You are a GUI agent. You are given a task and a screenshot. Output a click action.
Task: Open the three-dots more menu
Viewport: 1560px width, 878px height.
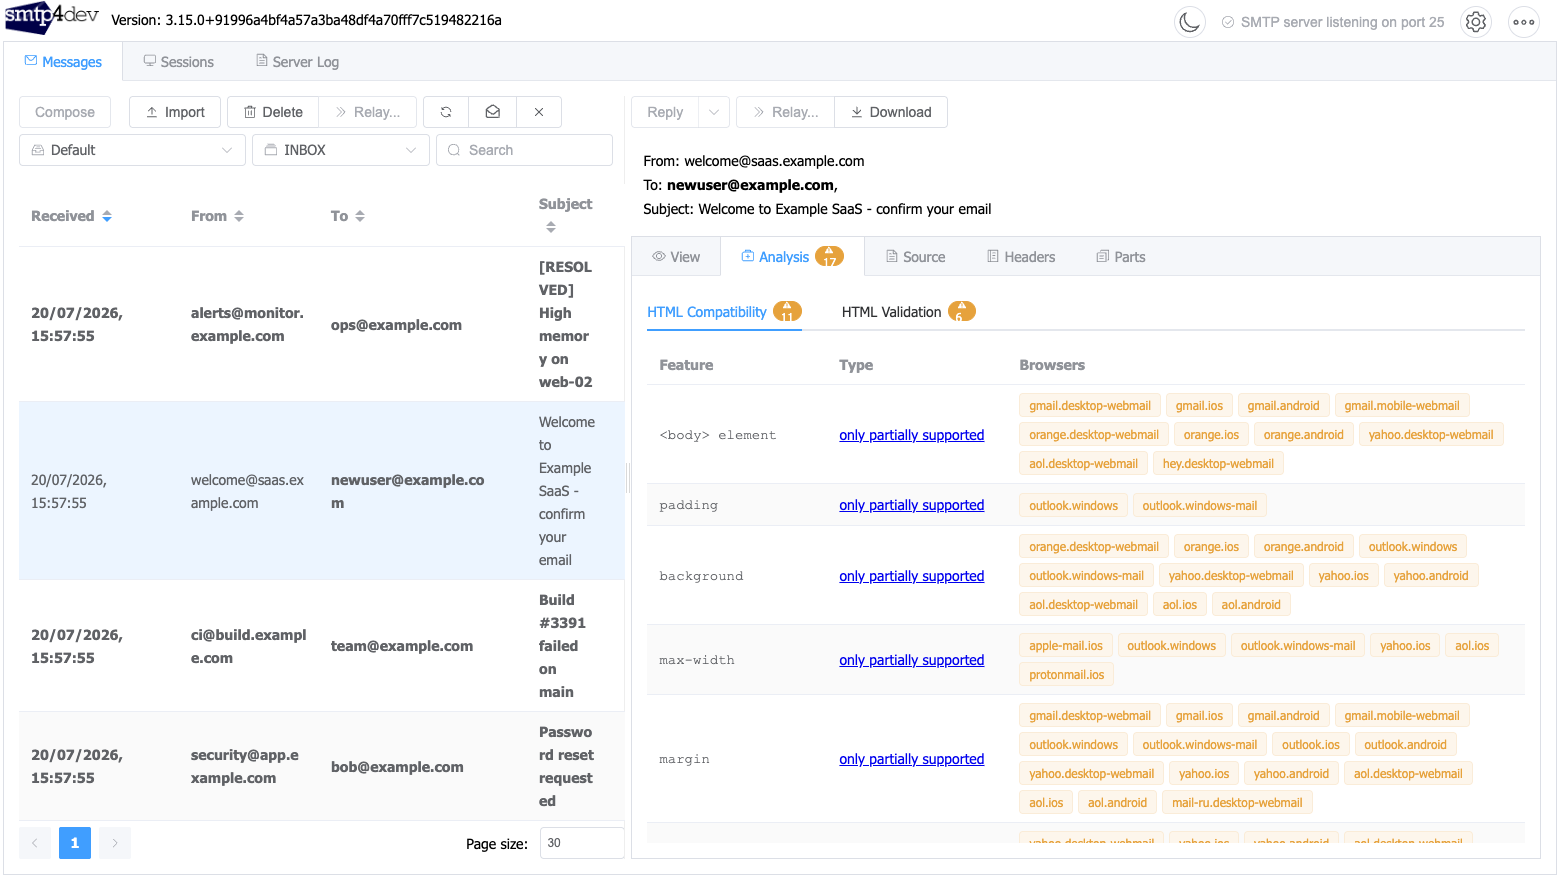(x=1523, y=21)
